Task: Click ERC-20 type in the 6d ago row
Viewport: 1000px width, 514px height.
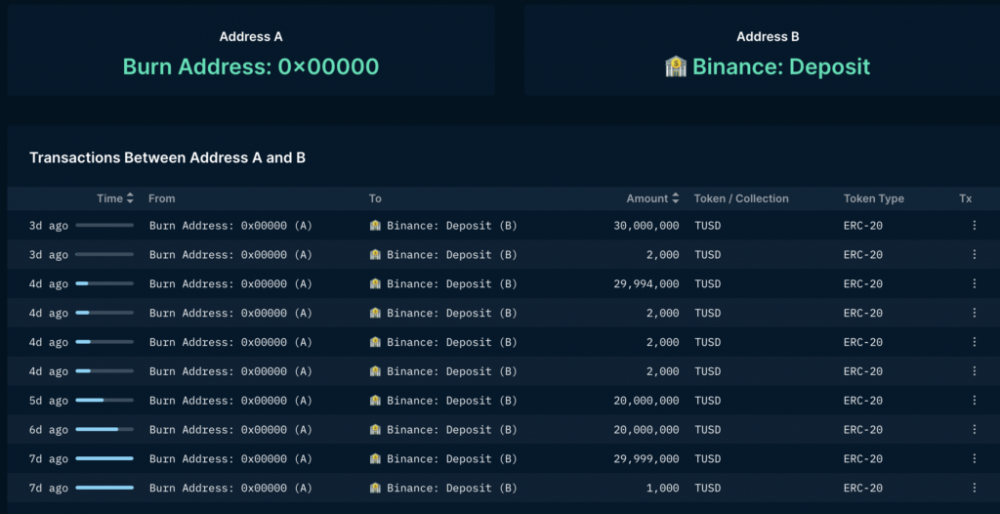Action: pos(863,430)
